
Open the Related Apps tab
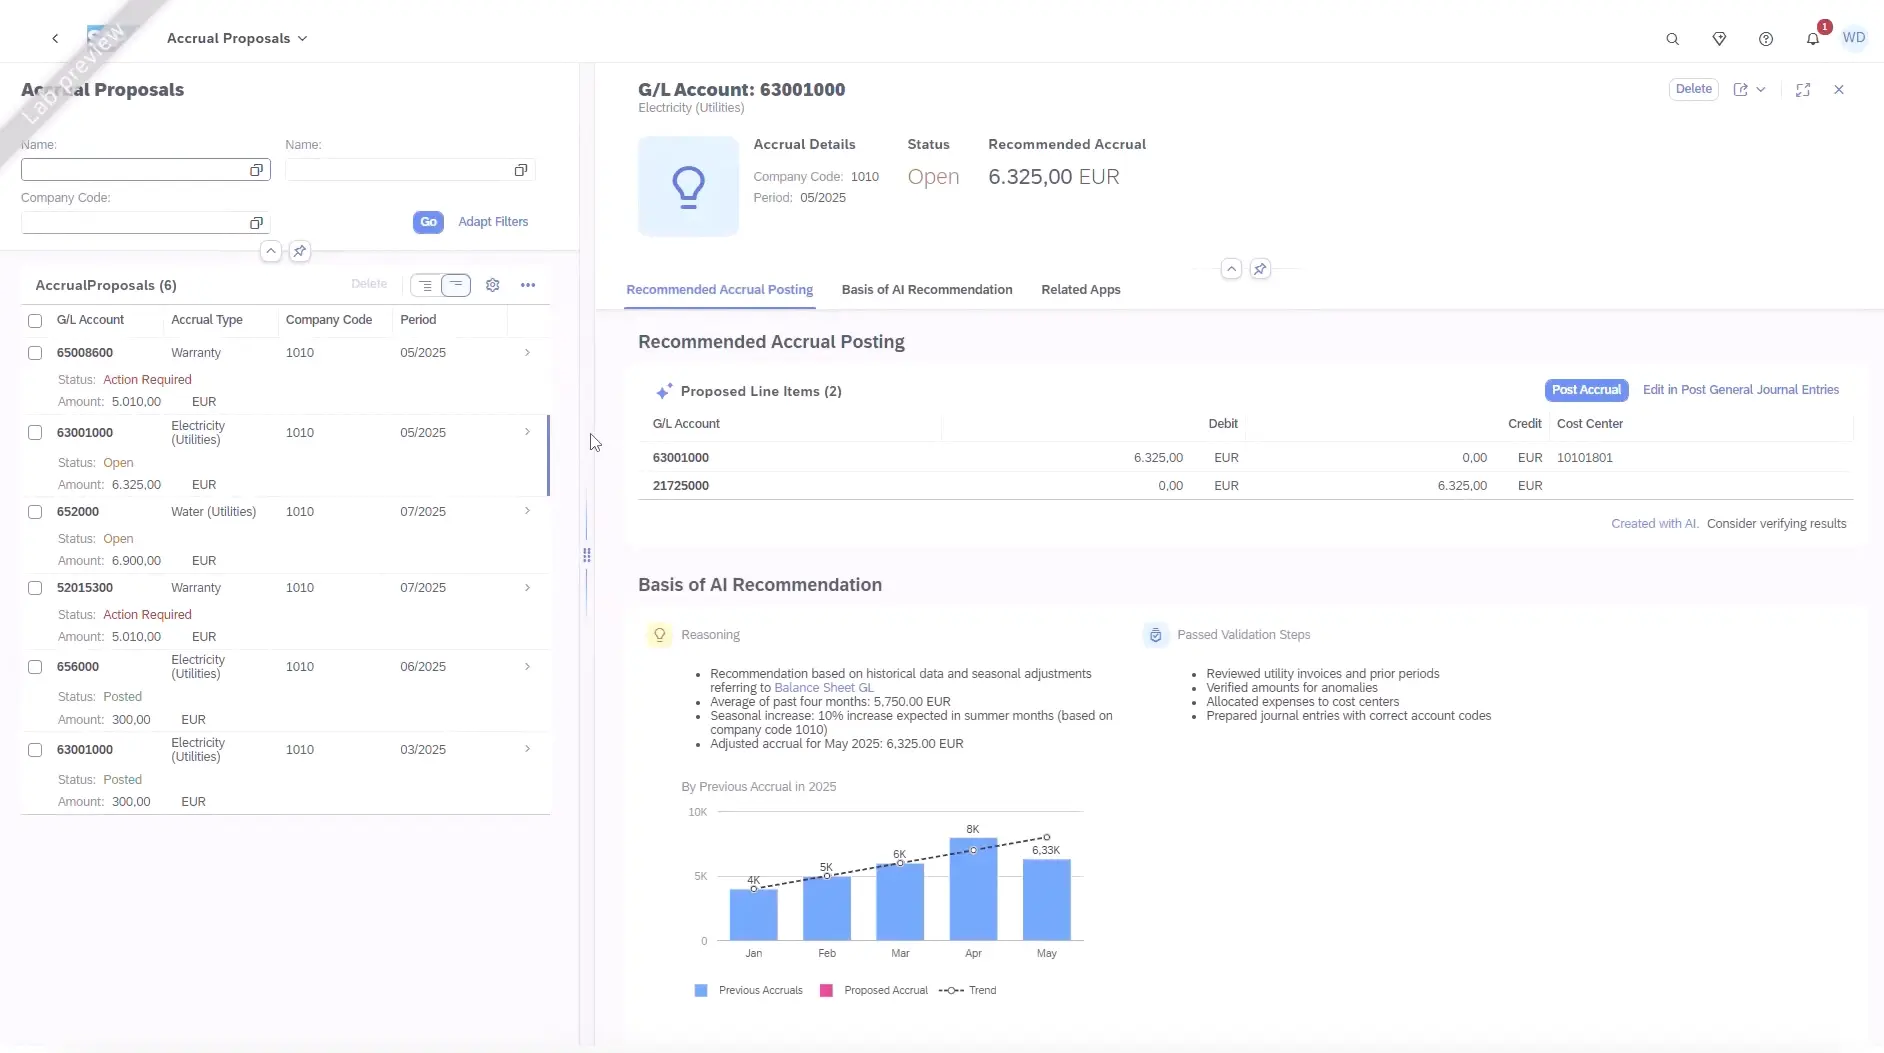1080,290
